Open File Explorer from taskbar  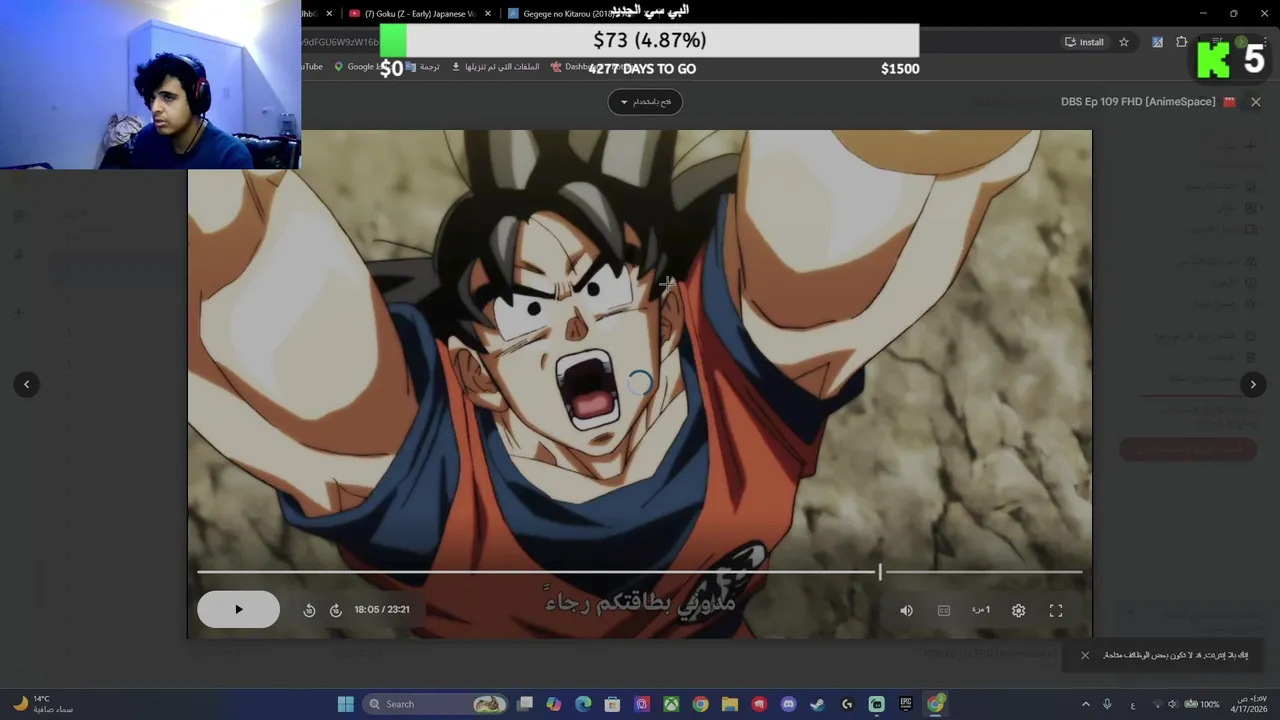[730, 704]
